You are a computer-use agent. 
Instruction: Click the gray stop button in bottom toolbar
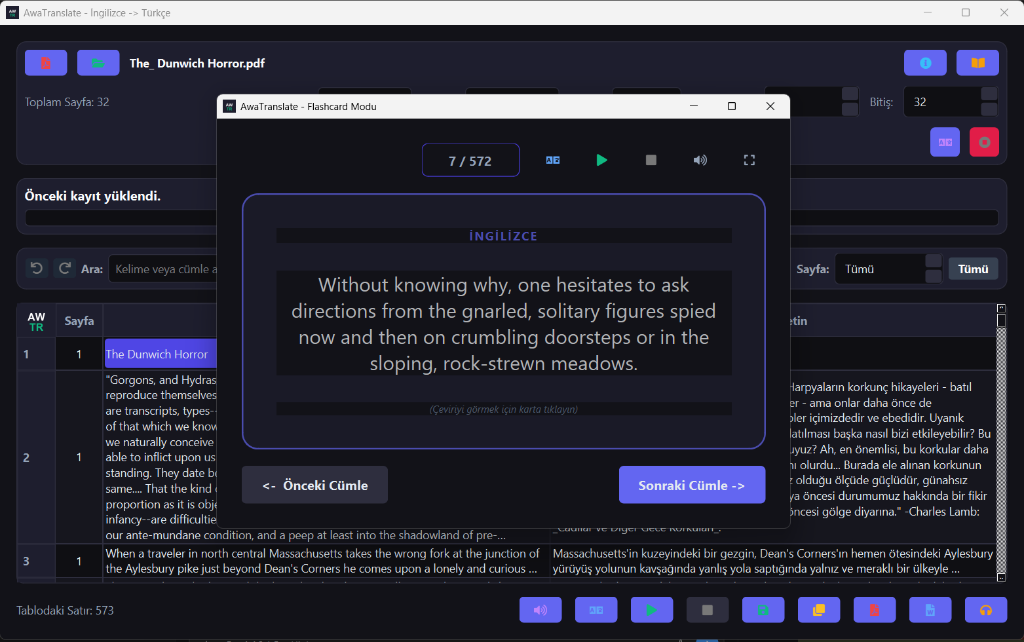pyautogui.click(x=707, y=610)
